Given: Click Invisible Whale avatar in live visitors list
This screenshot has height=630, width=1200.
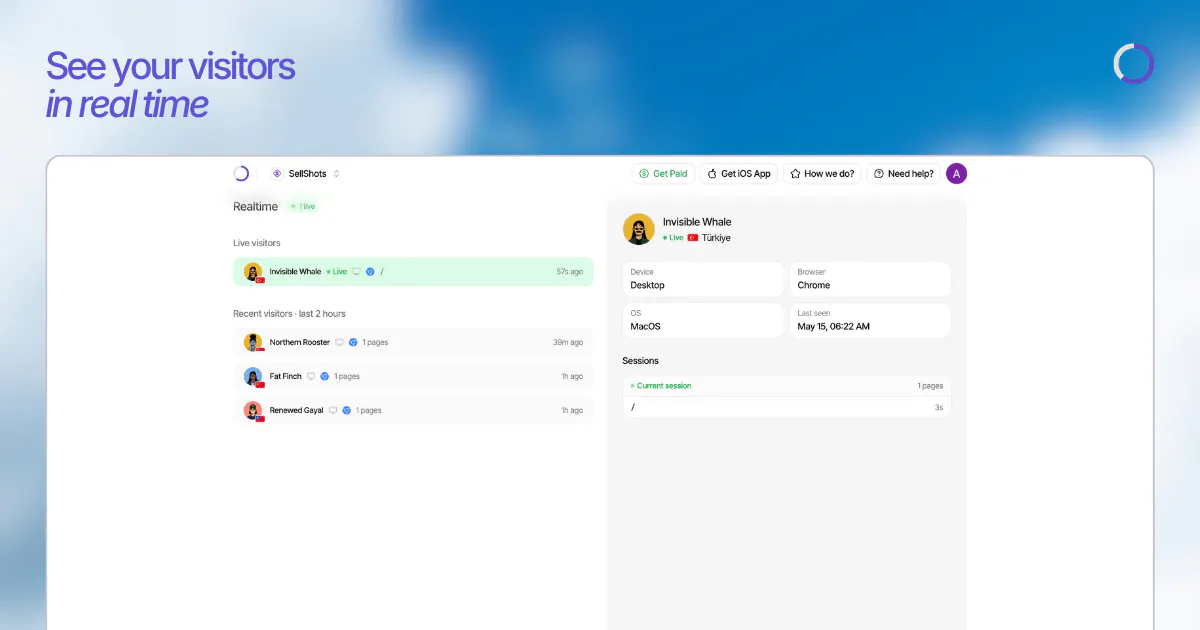Looking at the screenshot, I should pyautogui.click(x=253, y=271).
